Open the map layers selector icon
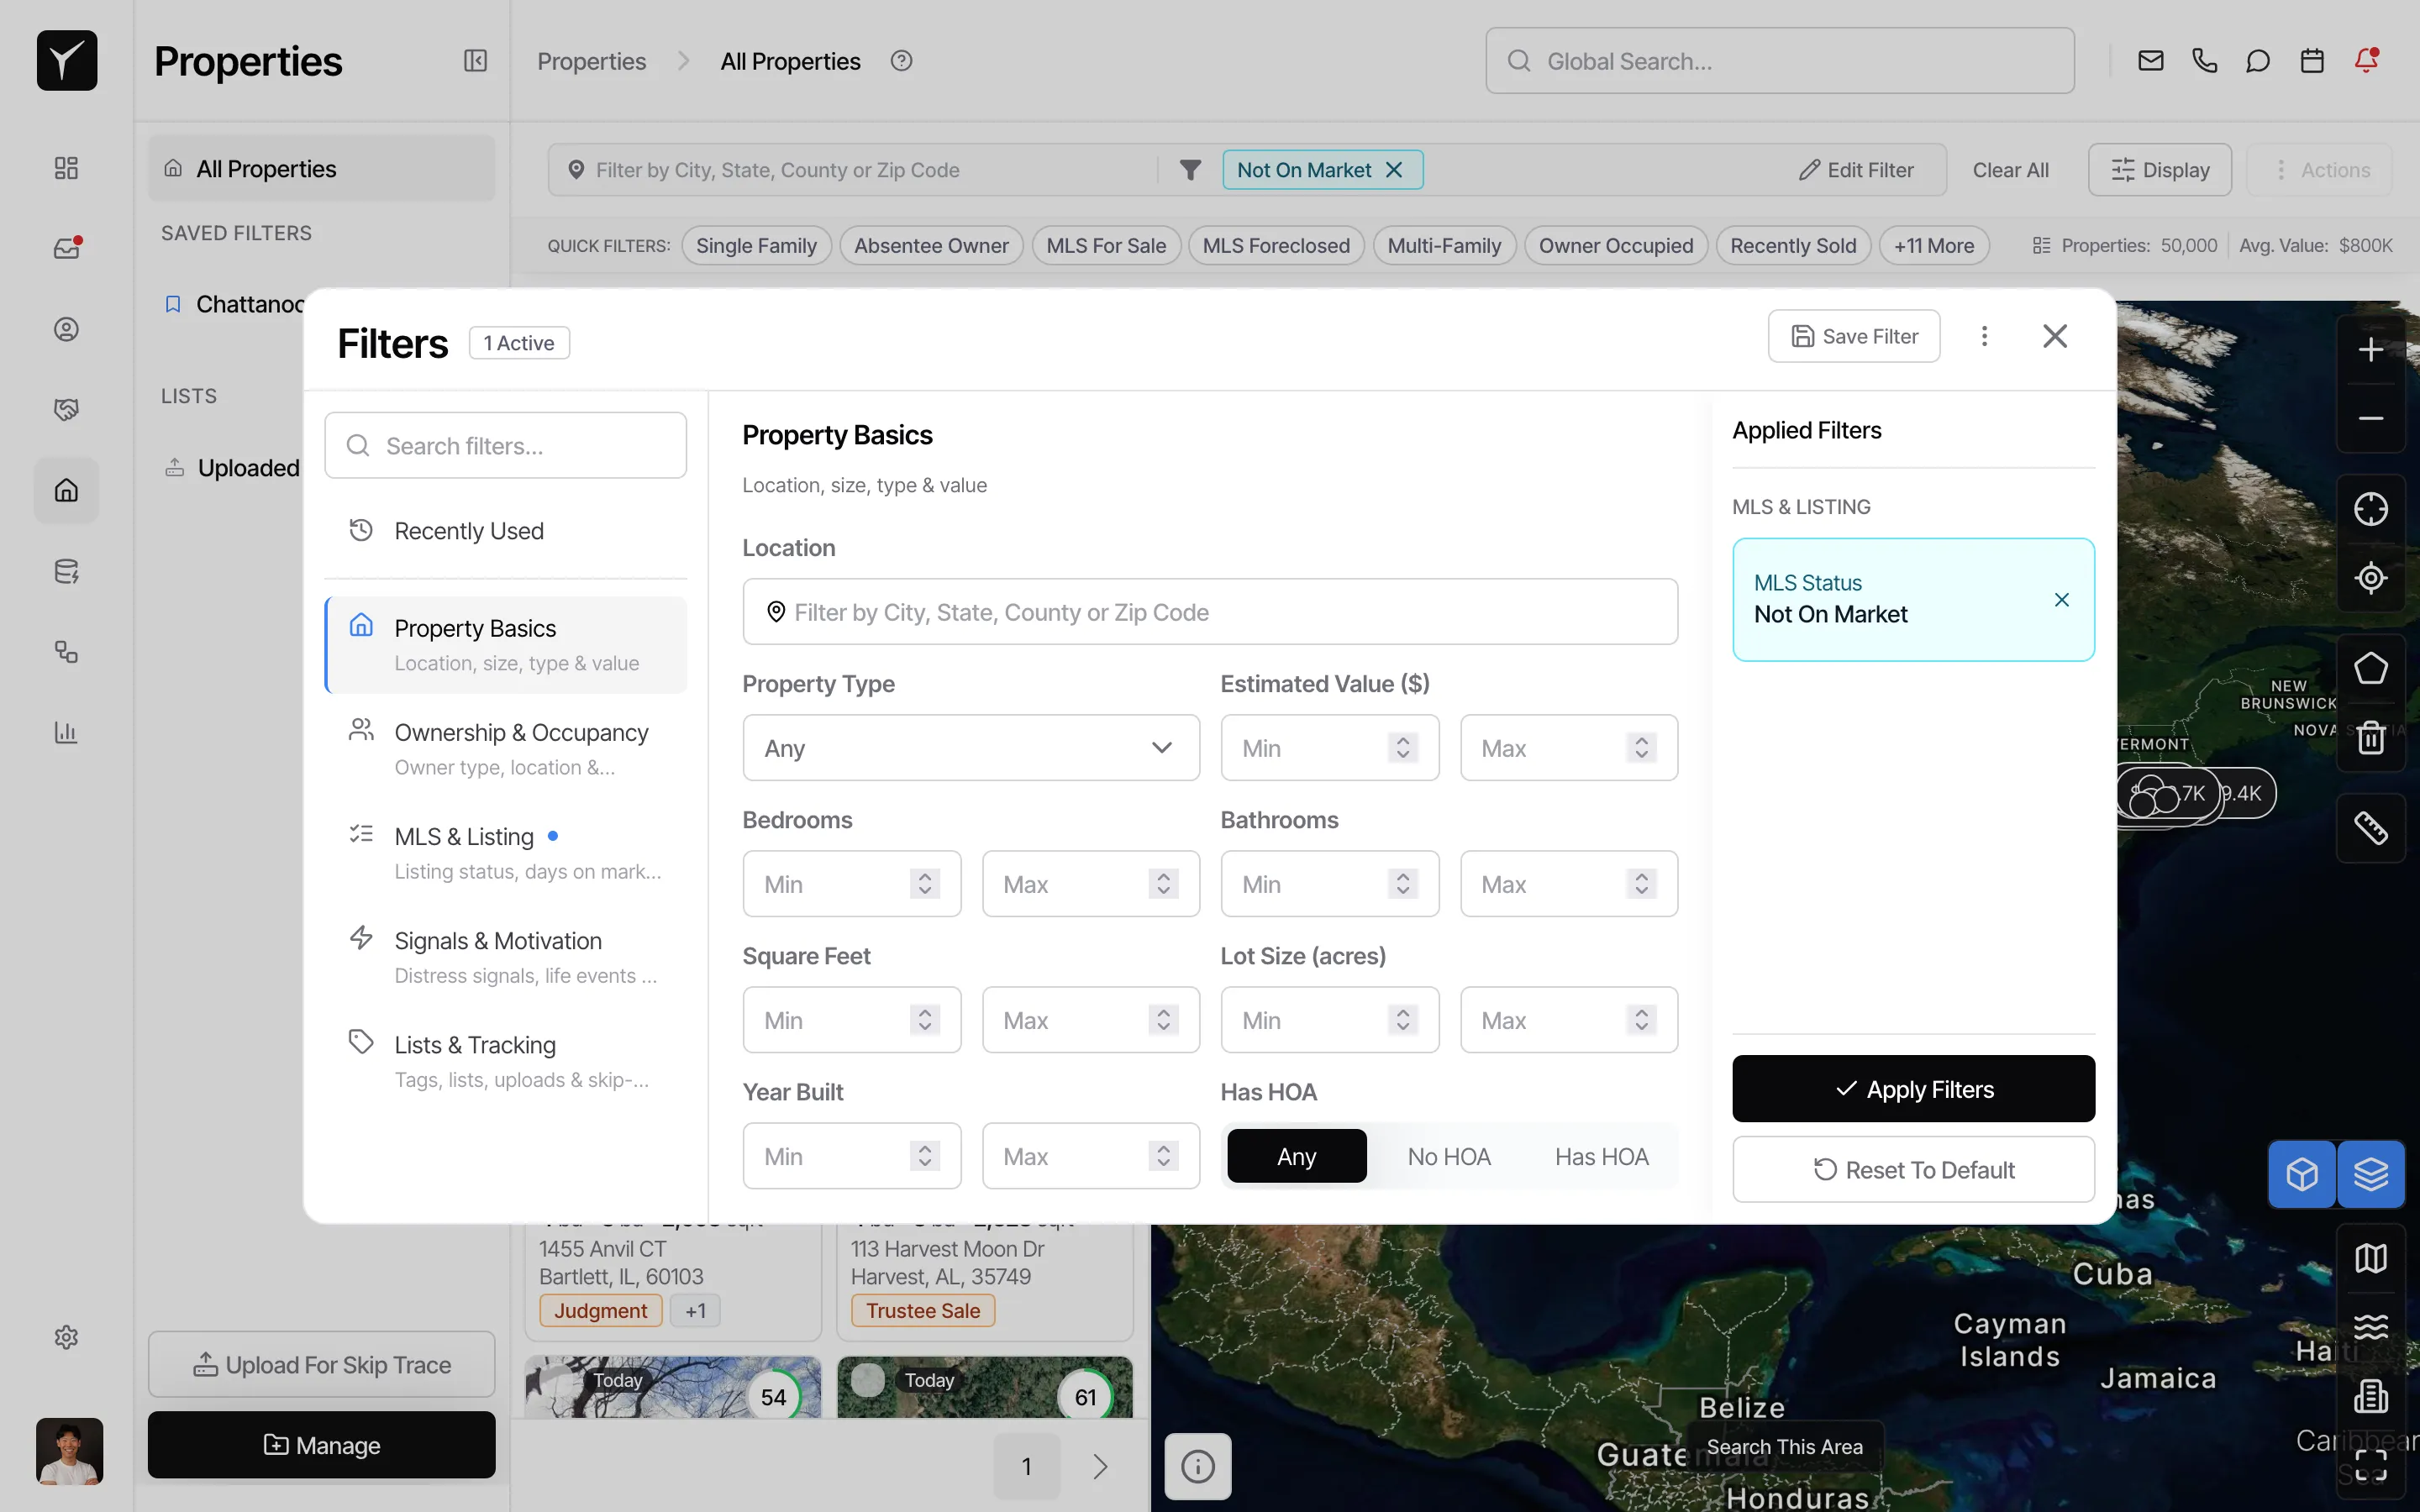2420x1512 pixels. click(2371, 1174)
